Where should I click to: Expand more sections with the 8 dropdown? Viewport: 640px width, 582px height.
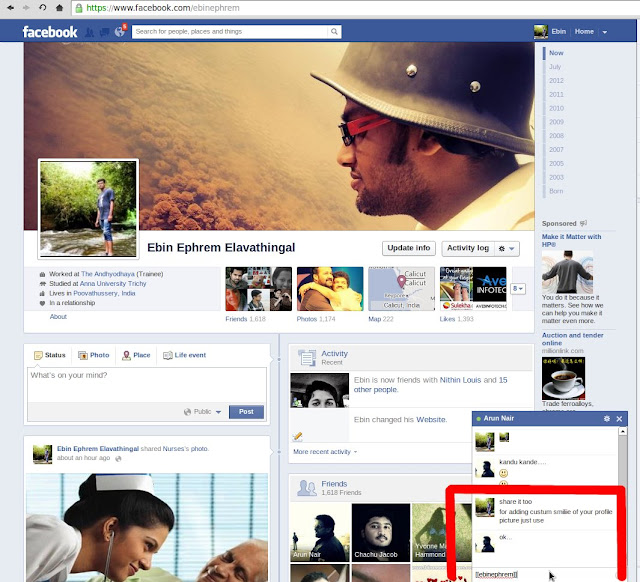coord(518,289)
